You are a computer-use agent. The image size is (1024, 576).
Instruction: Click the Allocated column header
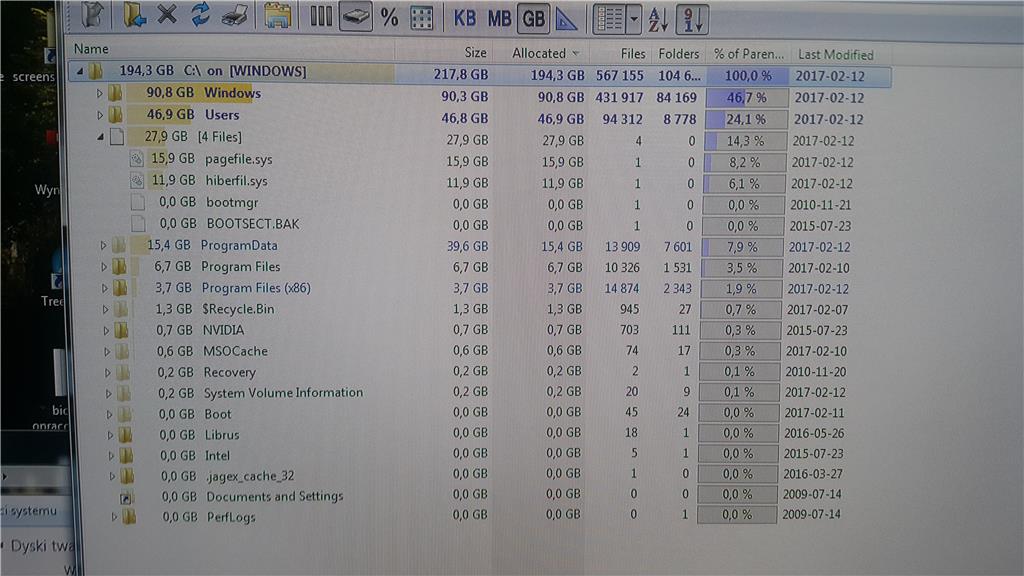pyautogui.click(x=541, y=54)
